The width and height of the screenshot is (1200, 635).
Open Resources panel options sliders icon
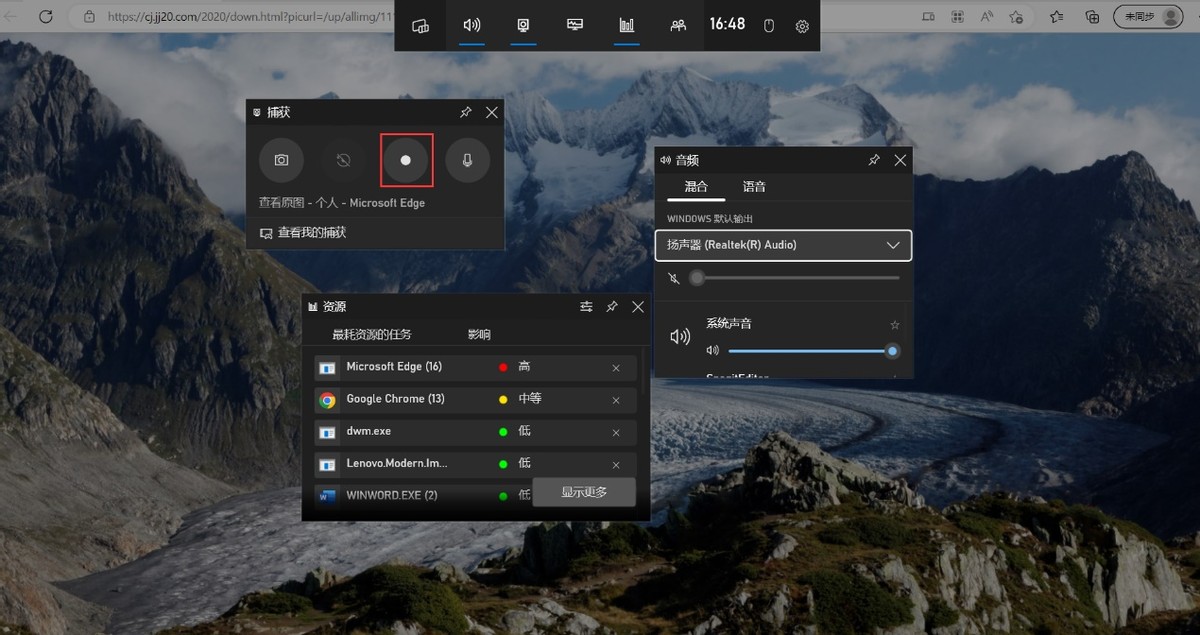coord(586,307)
